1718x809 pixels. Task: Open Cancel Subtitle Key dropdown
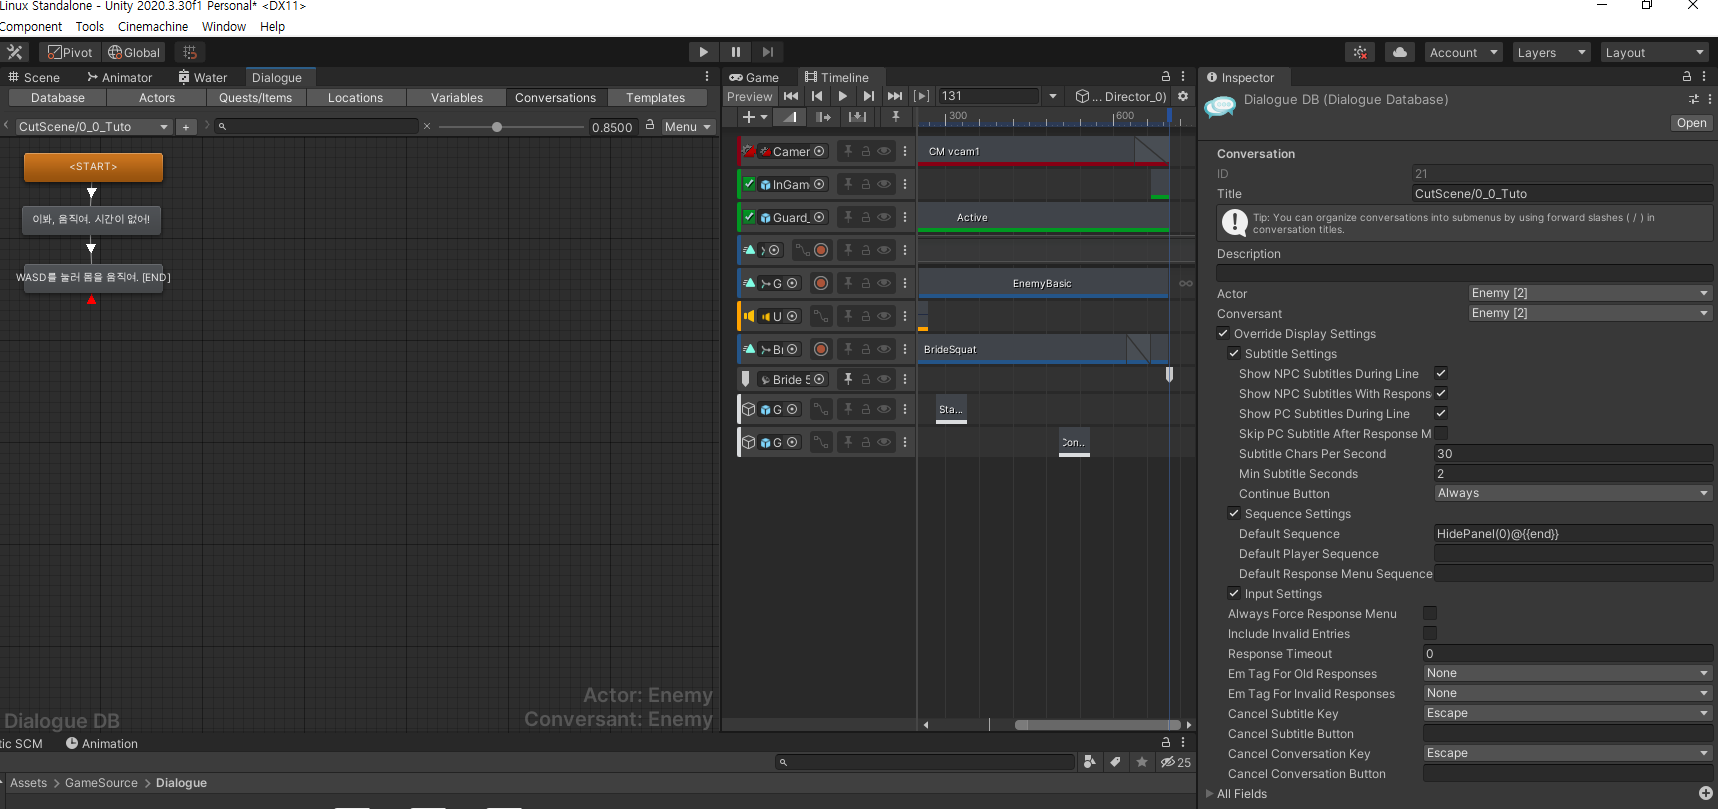1568,713
